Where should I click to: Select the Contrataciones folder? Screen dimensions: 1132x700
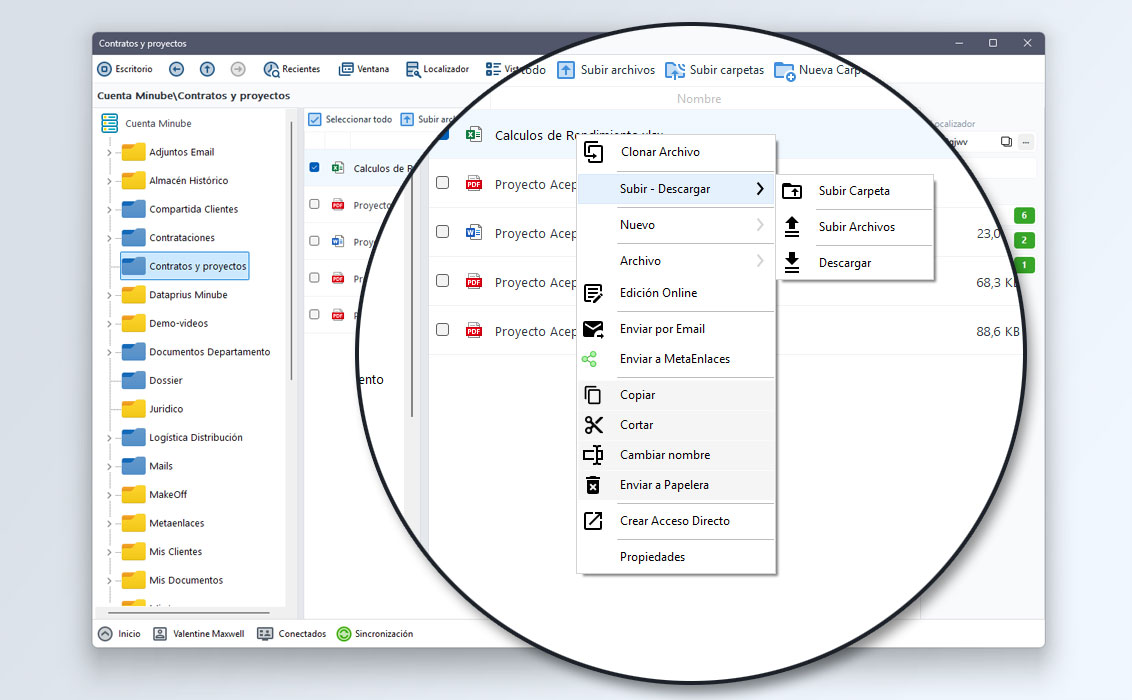click(168, 237)
